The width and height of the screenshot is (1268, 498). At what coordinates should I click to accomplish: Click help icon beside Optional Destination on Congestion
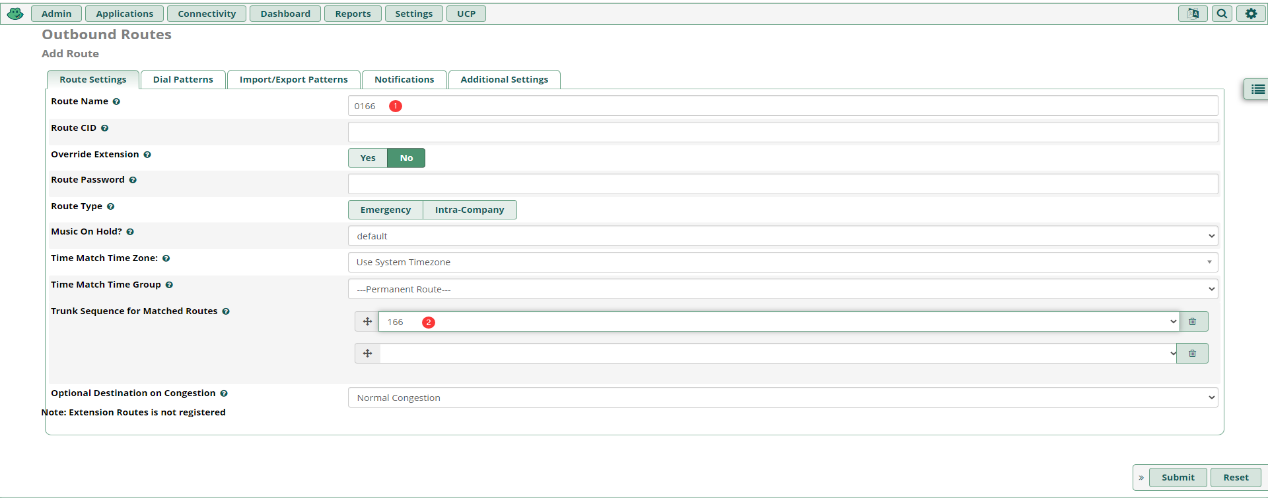point(223,393)
